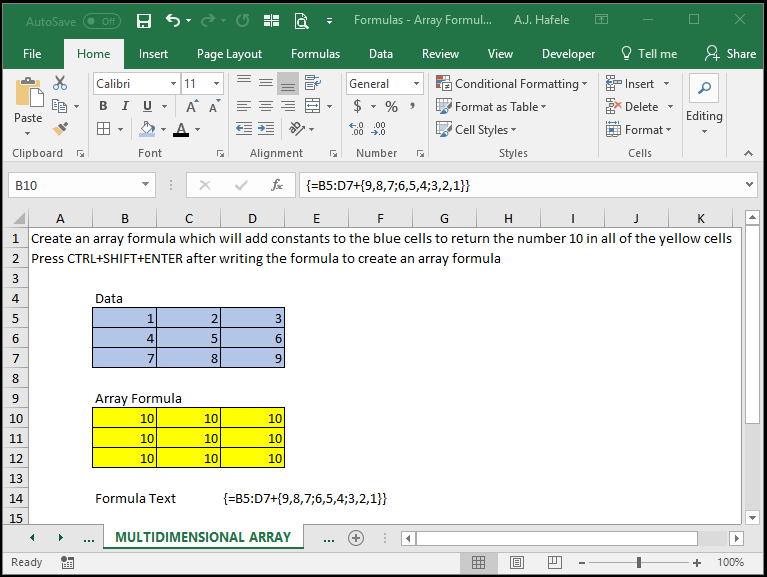Apply Accounting number format dollar sign
Viewport: 767px width, 577px height.
358,106
